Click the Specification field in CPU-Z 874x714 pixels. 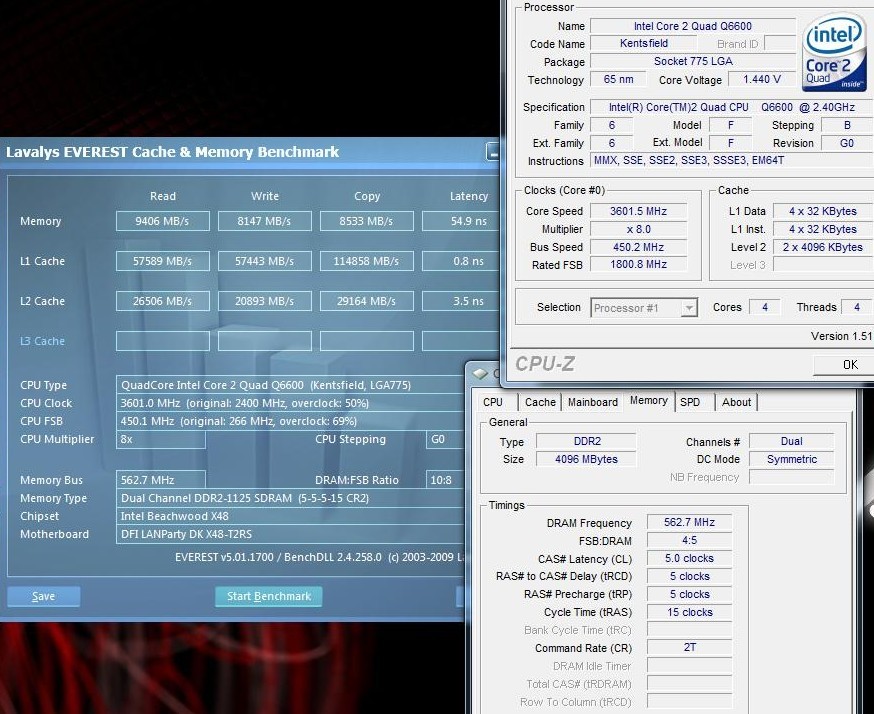732,107
